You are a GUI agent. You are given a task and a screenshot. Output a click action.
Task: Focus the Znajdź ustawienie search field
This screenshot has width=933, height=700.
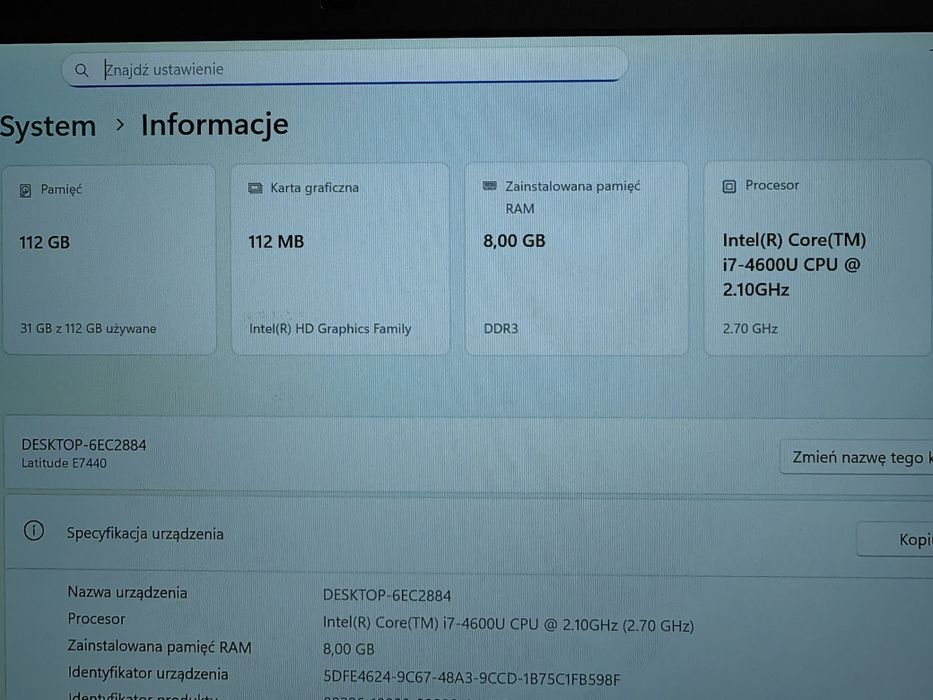click(x=345, y=67)
